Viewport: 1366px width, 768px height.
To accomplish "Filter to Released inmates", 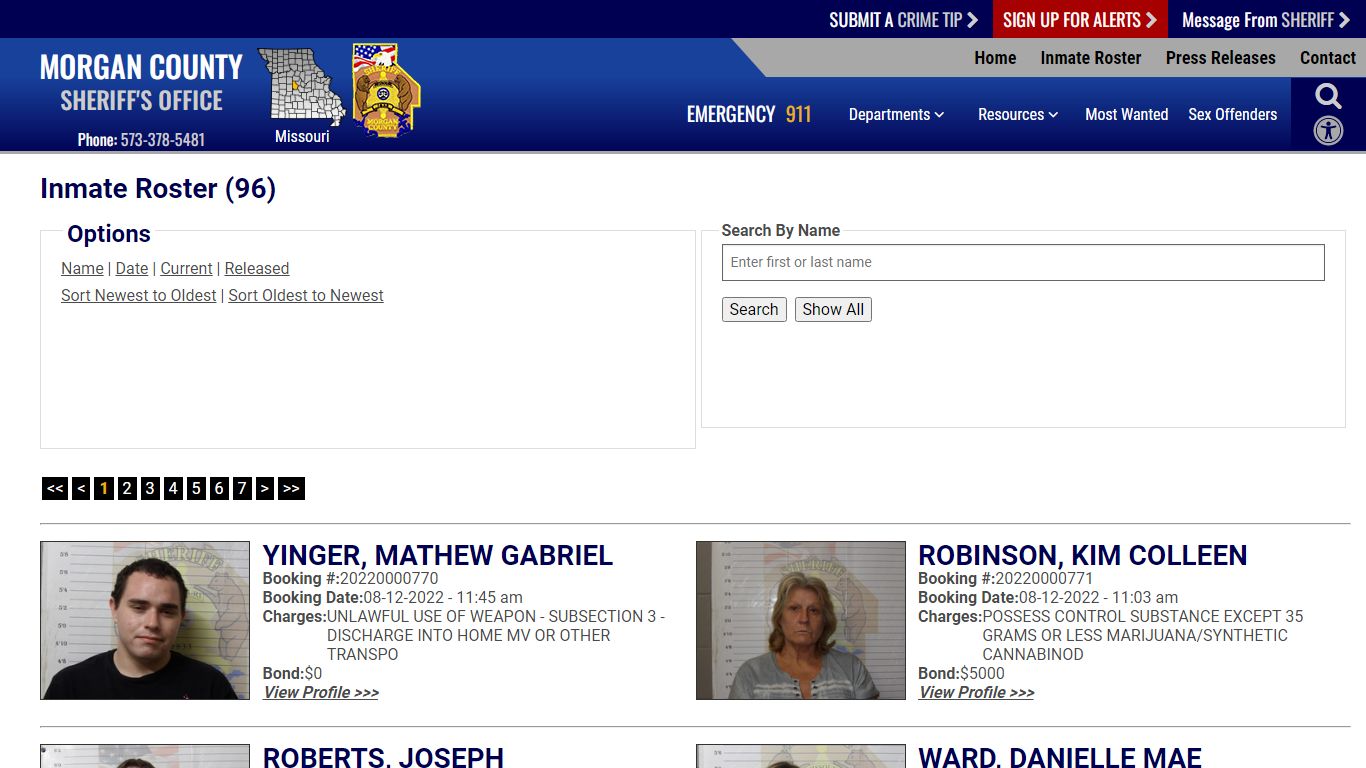I will [257, 268].
